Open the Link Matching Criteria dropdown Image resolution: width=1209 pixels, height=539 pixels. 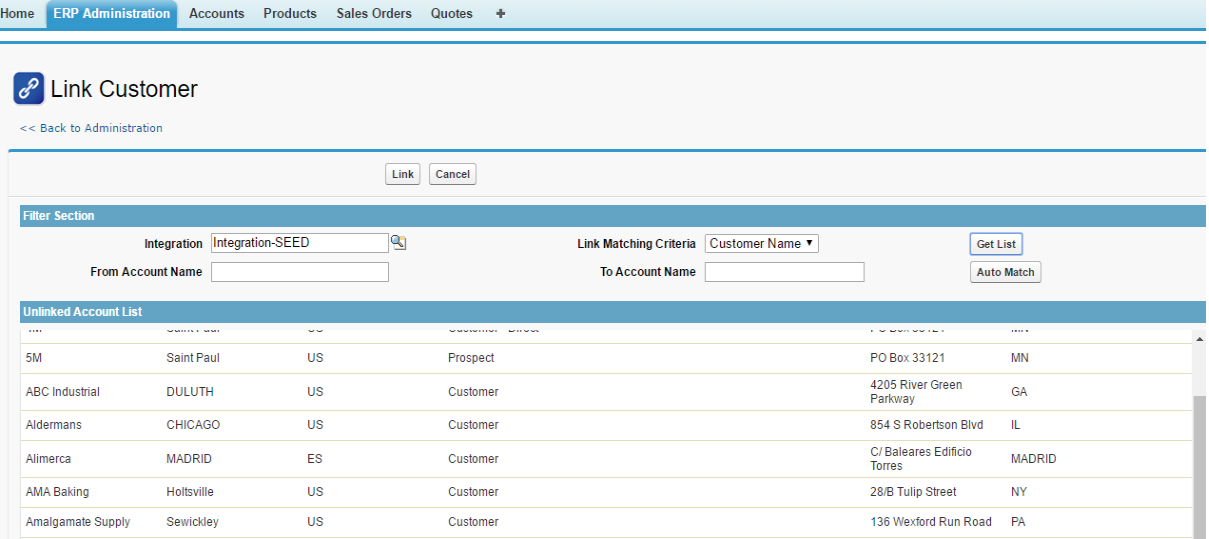tap(762, 243)
